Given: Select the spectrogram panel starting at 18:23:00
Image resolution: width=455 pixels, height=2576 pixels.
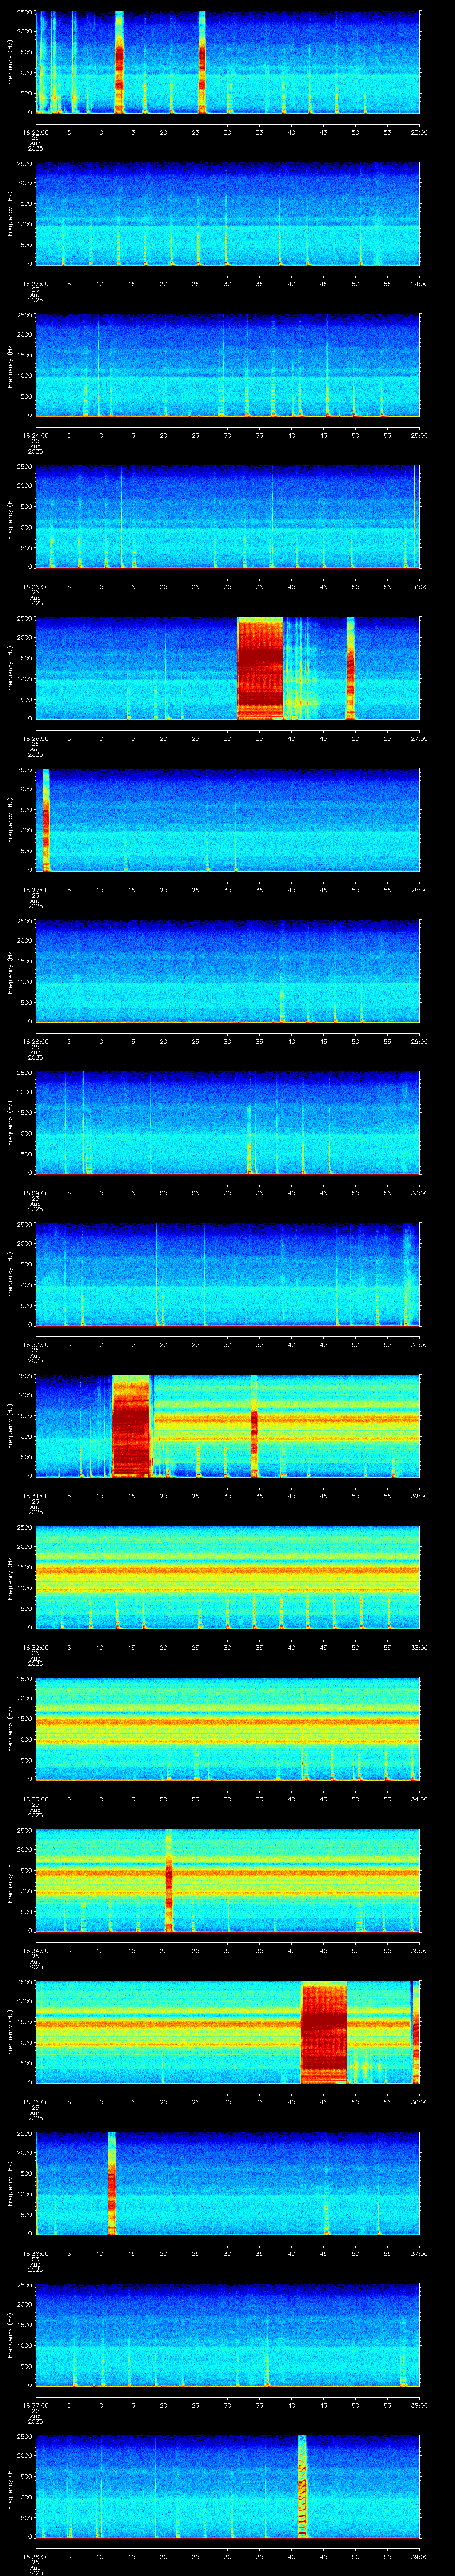Looking at the screenshot, I should pyautogui.click(x=228, y=214).
